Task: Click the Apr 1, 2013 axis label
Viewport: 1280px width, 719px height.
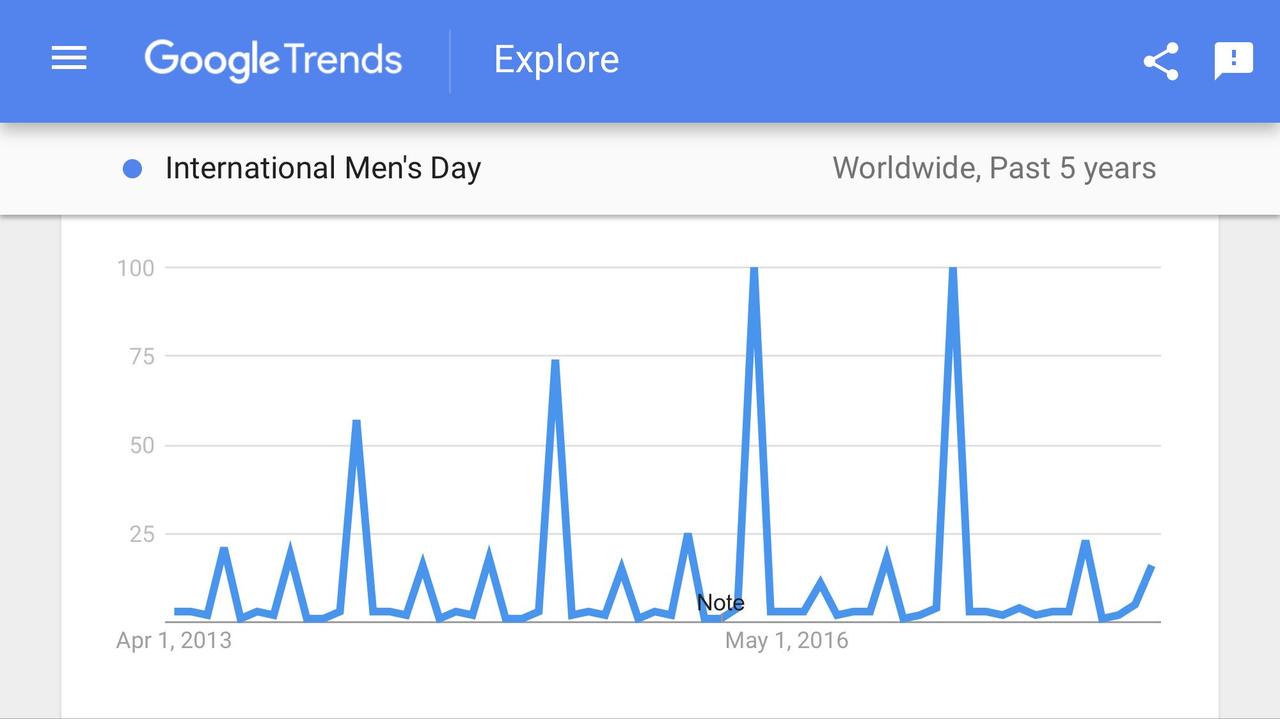Action: click(173, 640)
